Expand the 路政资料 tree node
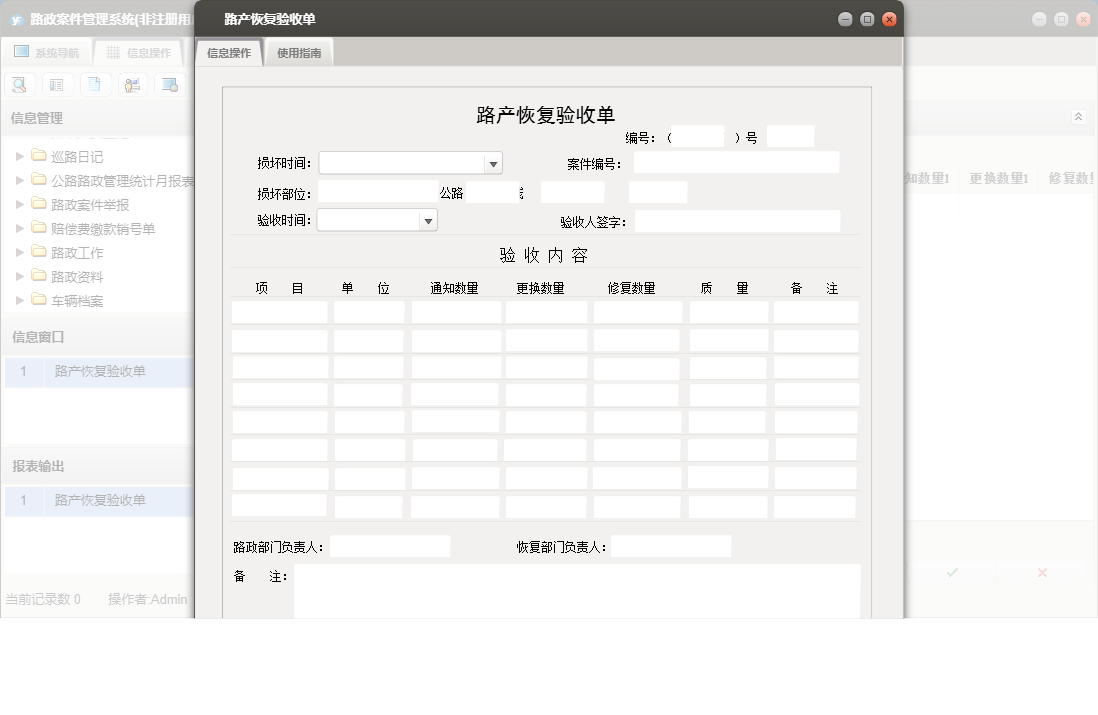 [x=20, y=276]
